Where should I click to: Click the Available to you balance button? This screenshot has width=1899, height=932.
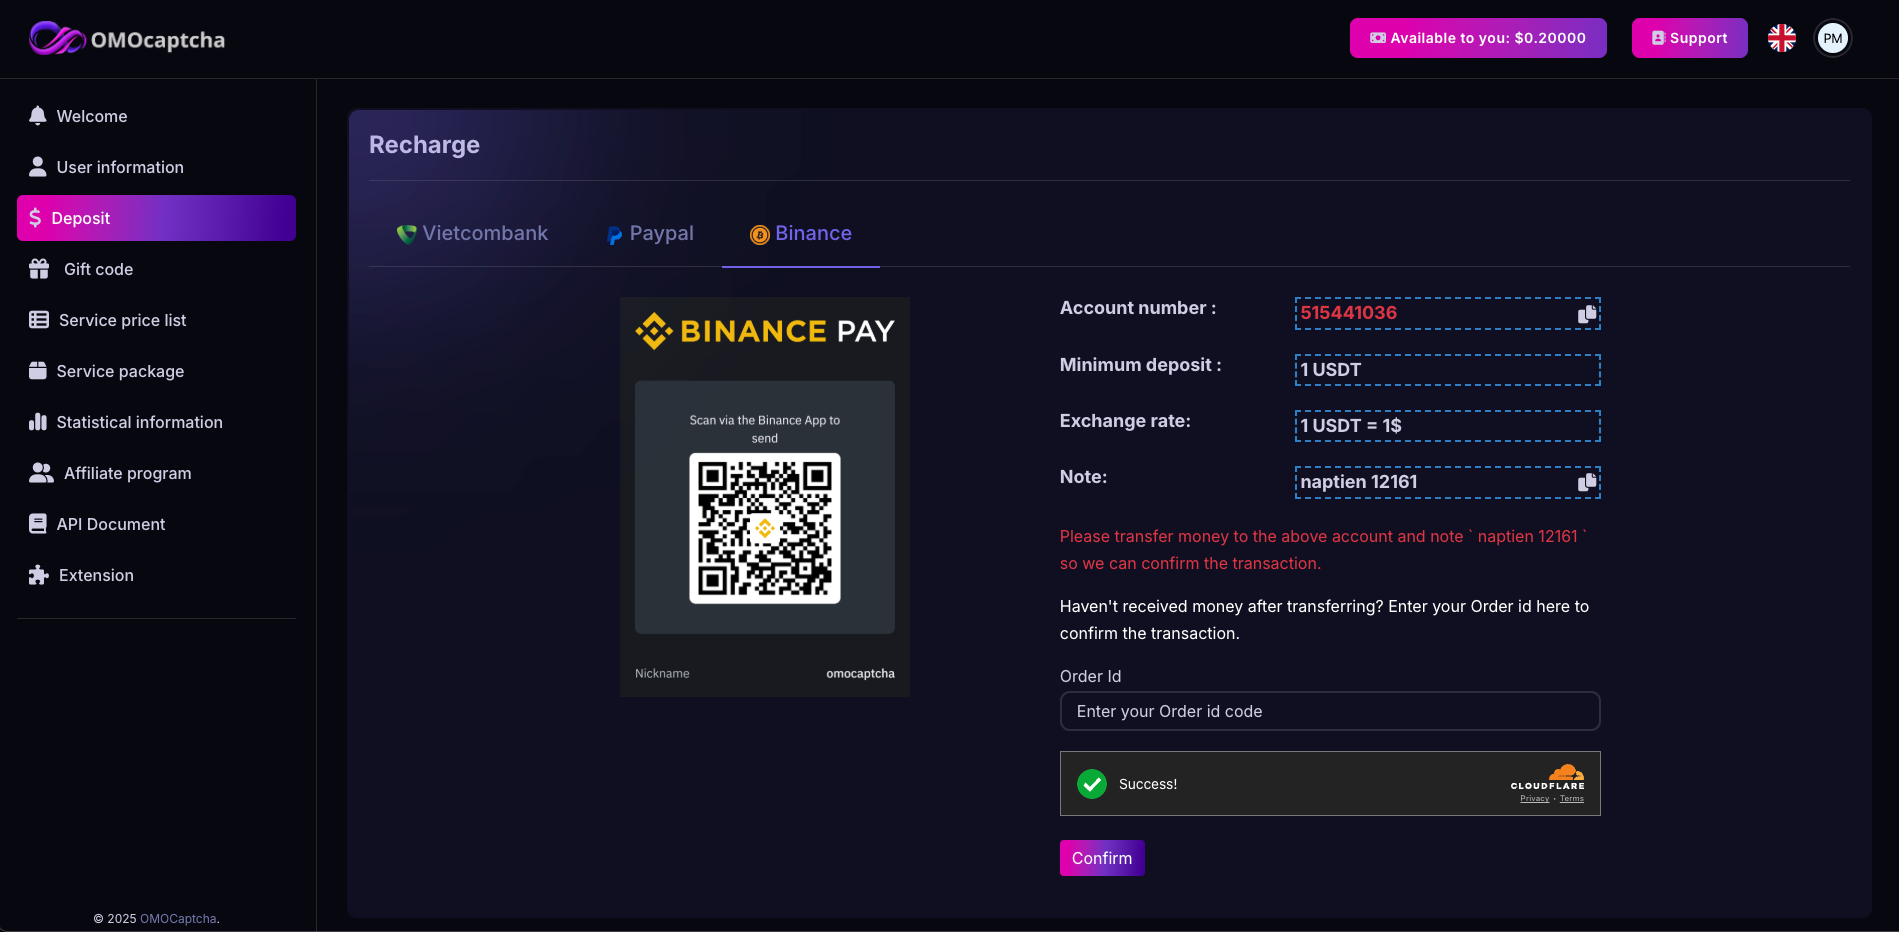coord(1478,38)
